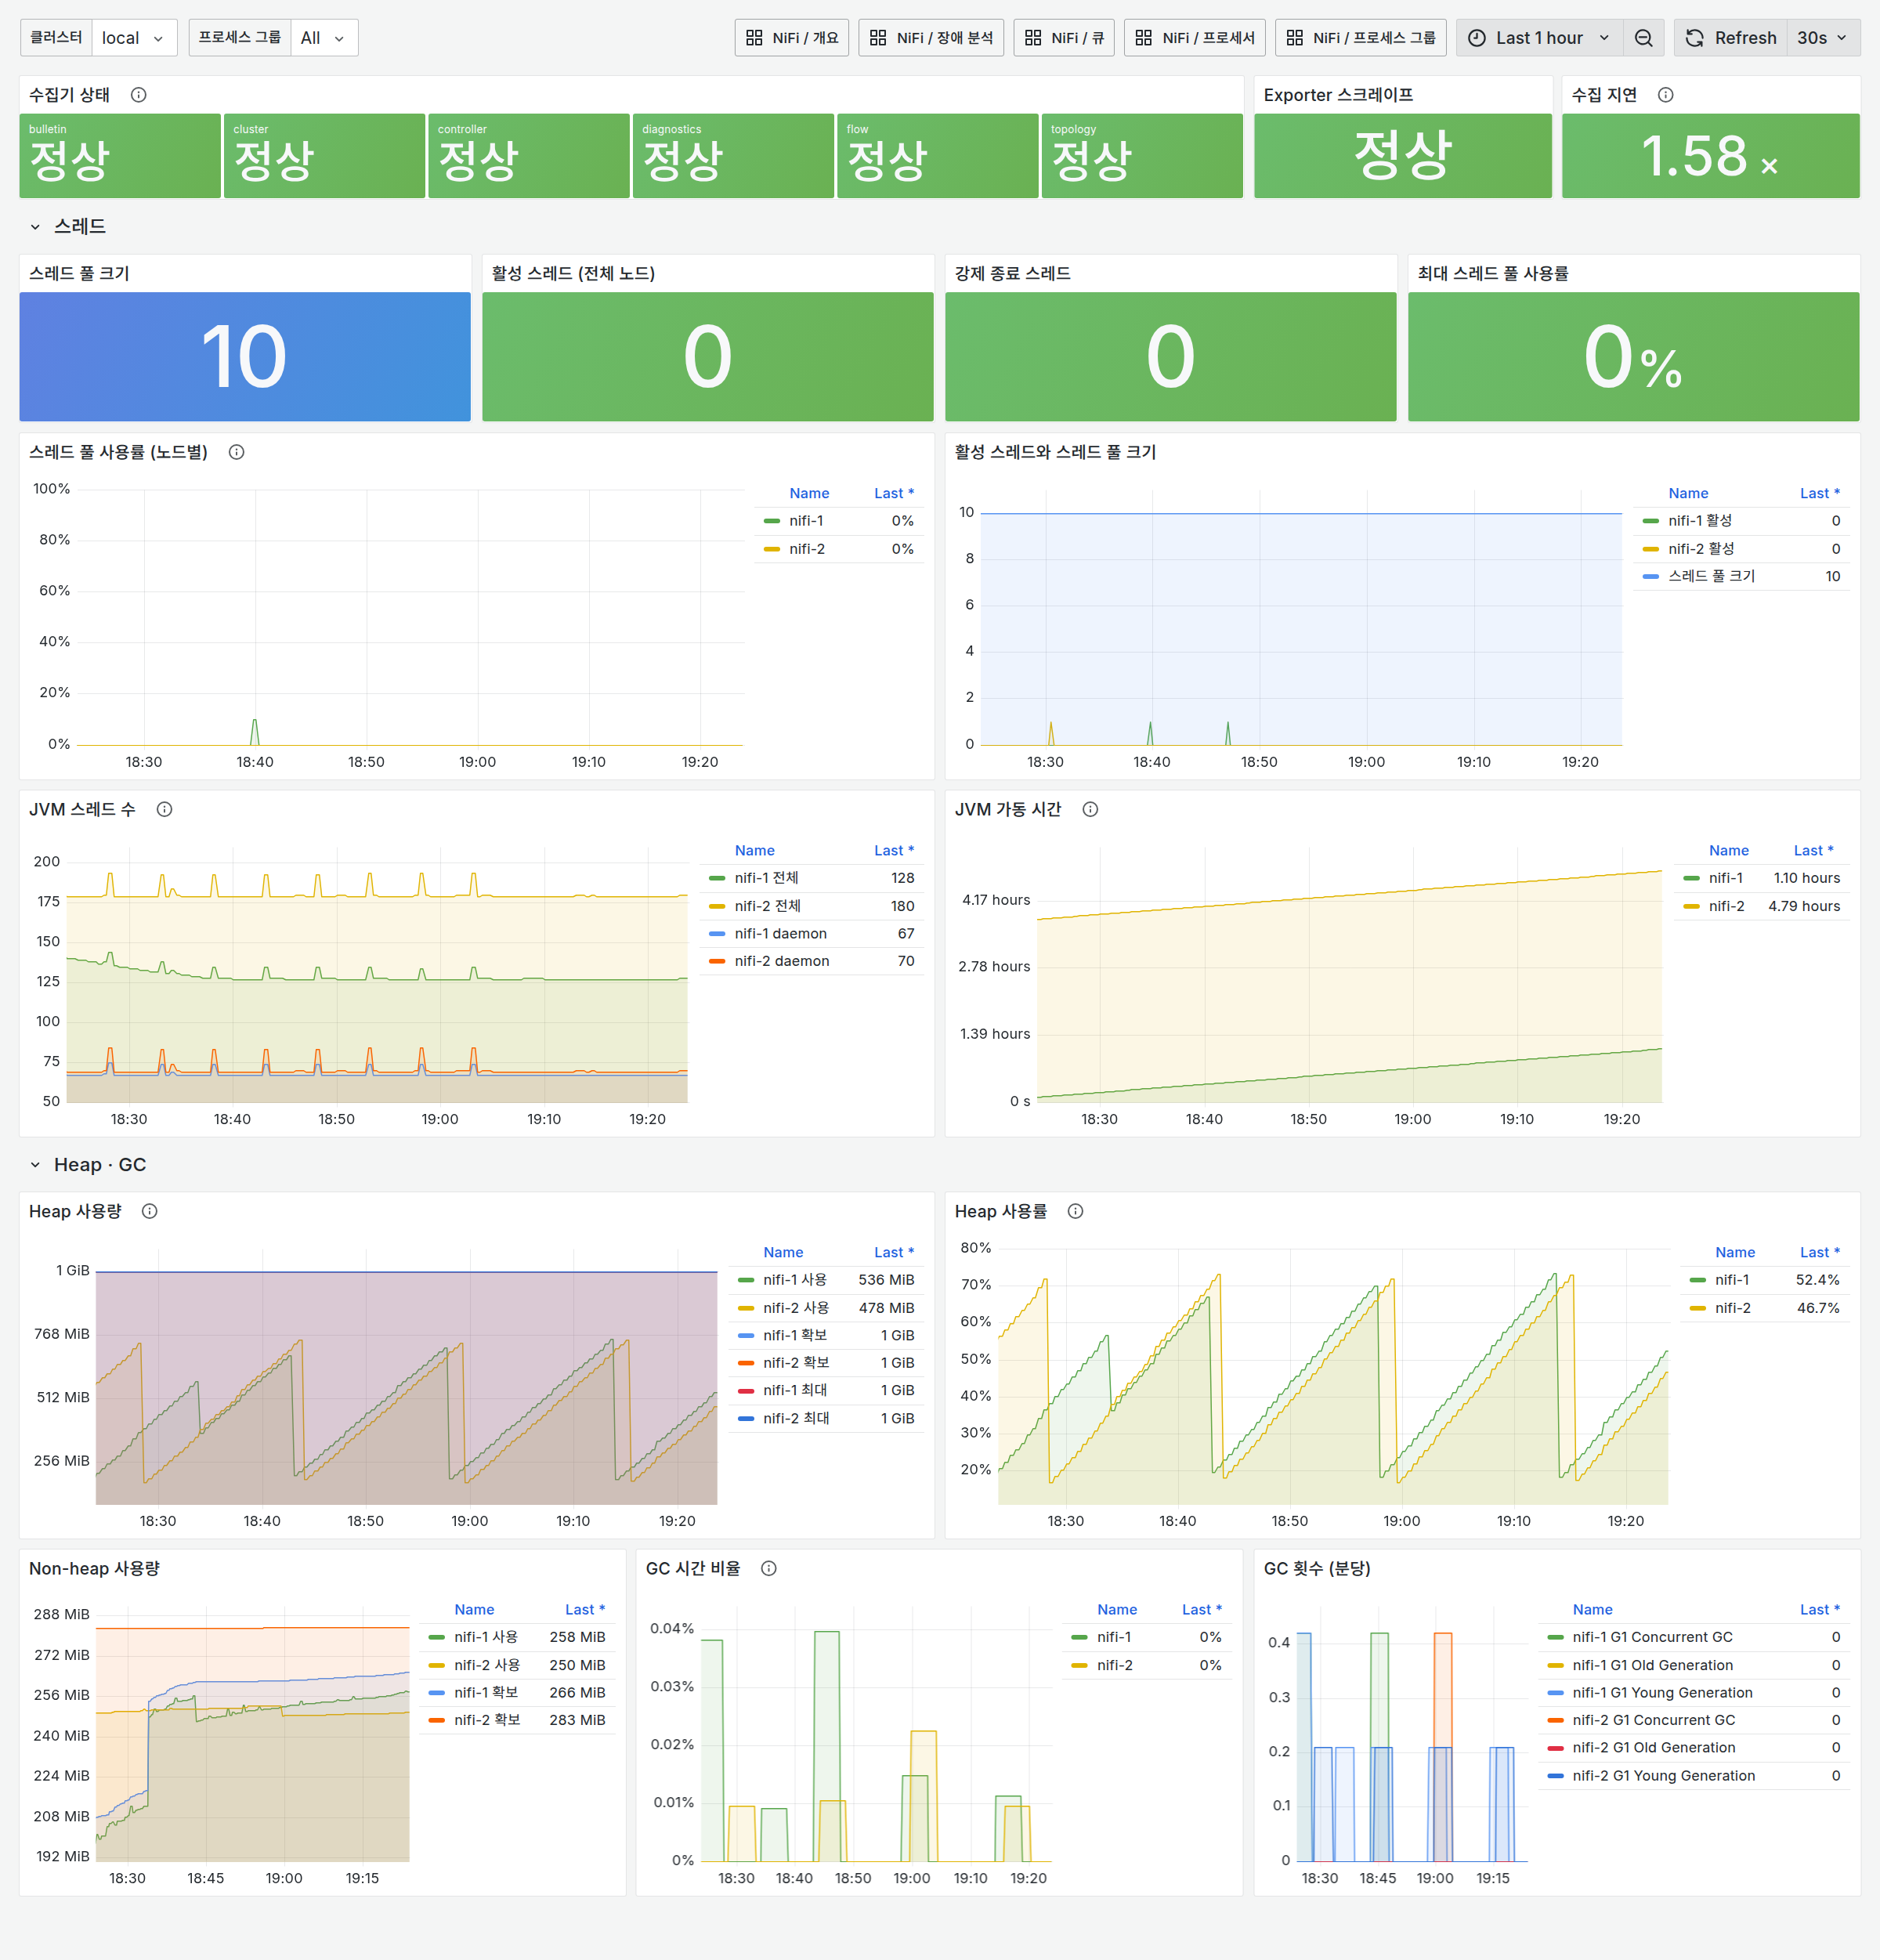Open info icon beside 수집 지연 title
This screenshot has height=1960, width=1880.
(1666, 95)
